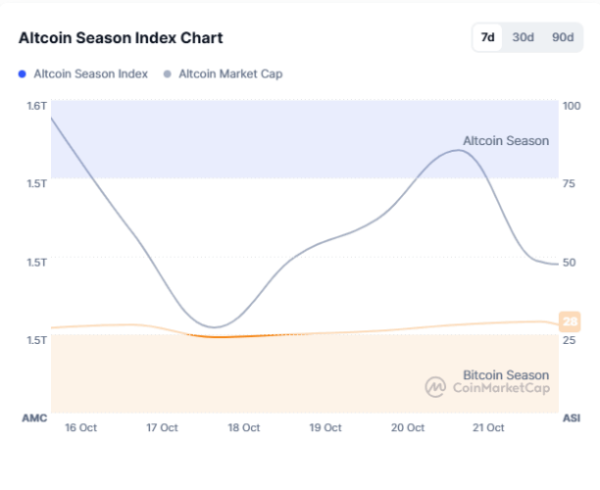Select the 30d time range tab

tap(523, 37)
